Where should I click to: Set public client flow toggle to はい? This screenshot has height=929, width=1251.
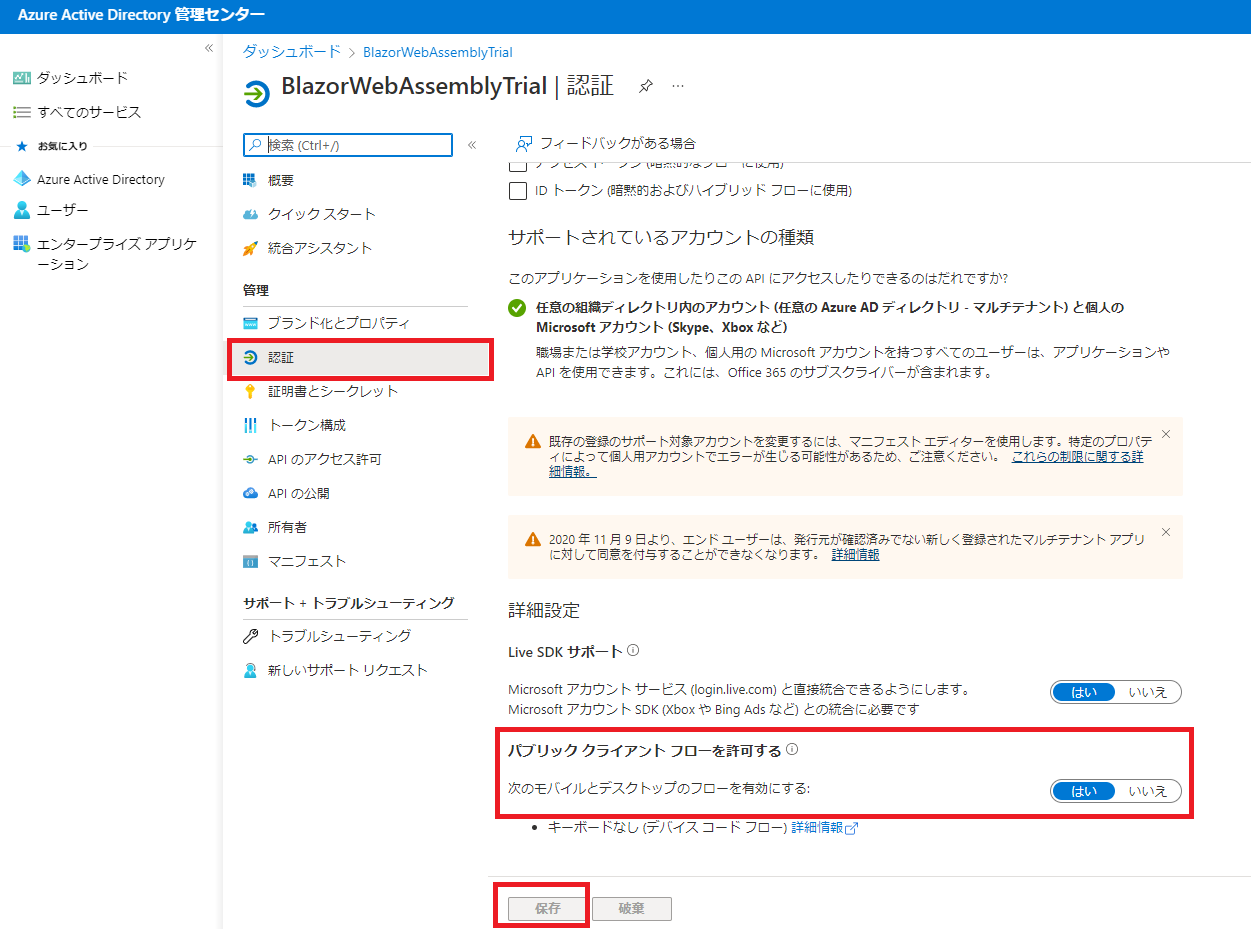point(1084,791)
